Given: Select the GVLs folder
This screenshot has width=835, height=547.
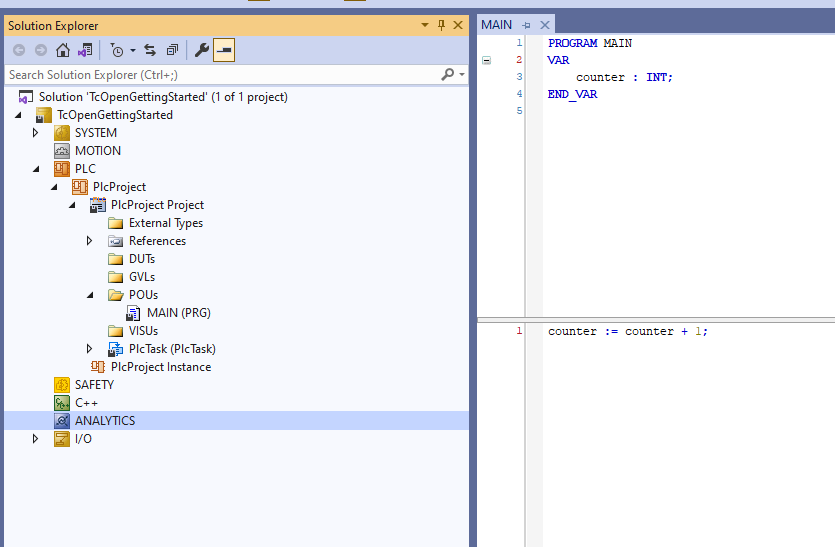Looking at the screenshot, I should [x=142, y=277].
